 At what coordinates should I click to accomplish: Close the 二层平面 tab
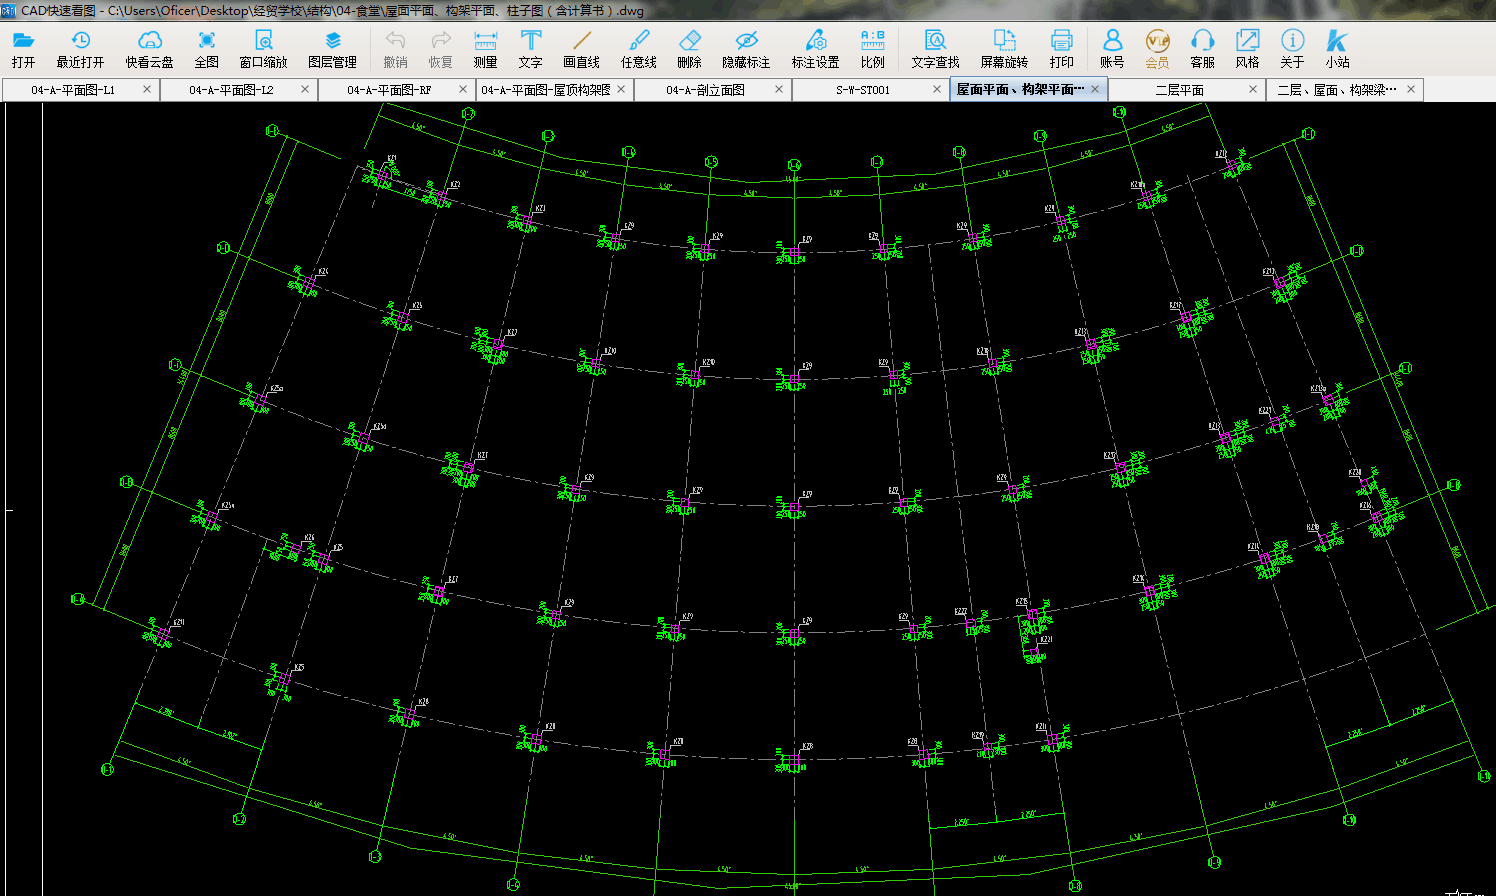pyautogui.click(x=1253, y=89)
